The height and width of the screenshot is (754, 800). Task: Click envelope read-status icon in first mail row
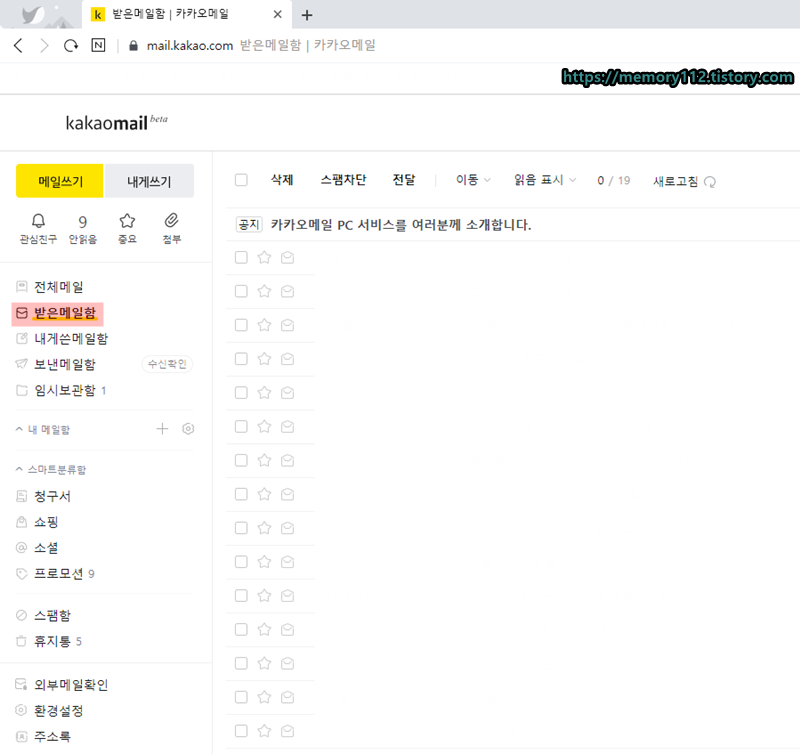[288, 258]
